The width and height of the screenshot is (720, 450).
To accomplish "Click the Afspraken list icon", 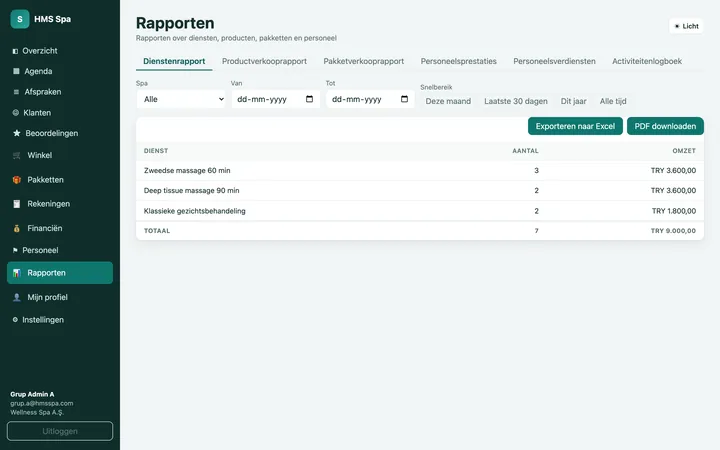I will tap(16, 92).
